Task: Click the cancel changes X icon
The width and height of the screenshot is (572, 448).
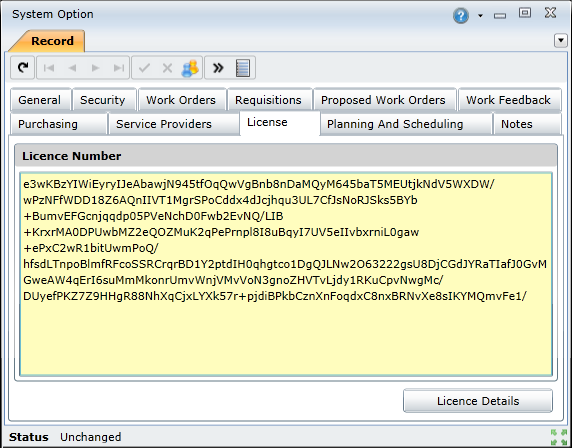Action: [167, 68]
